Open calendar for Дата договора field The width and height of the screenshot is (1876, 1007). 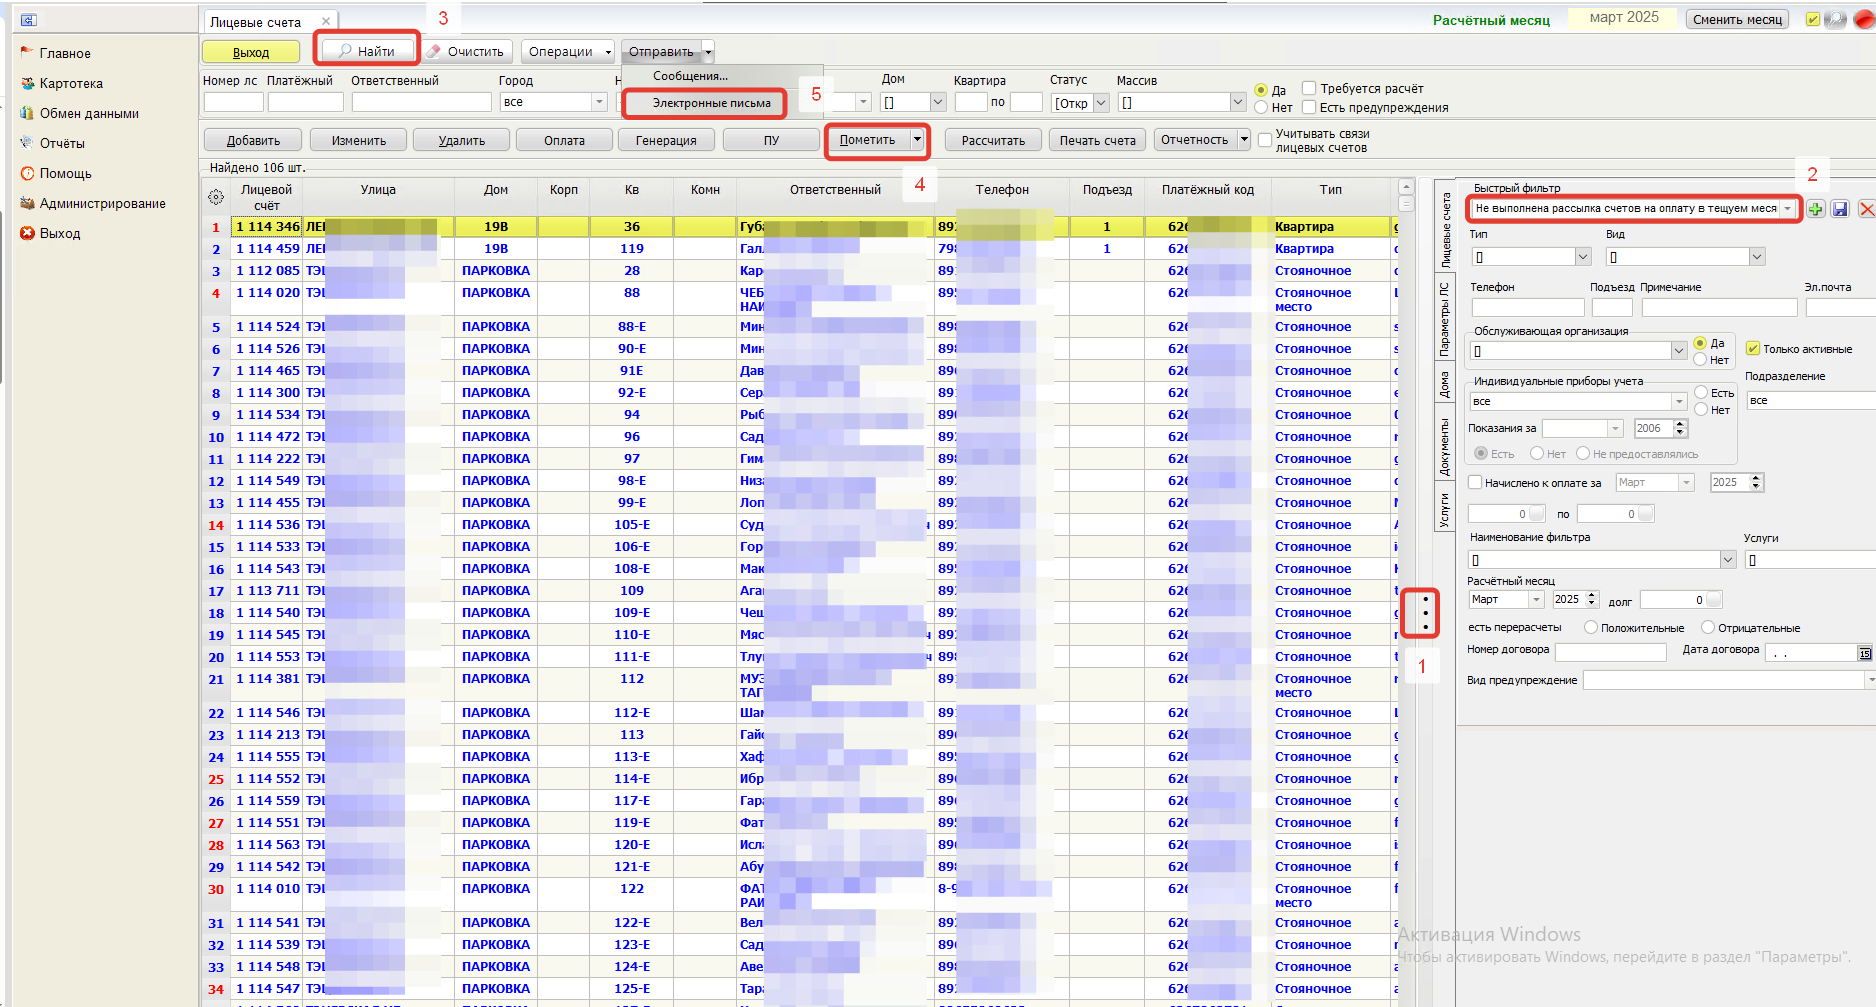pos(1865,653)
